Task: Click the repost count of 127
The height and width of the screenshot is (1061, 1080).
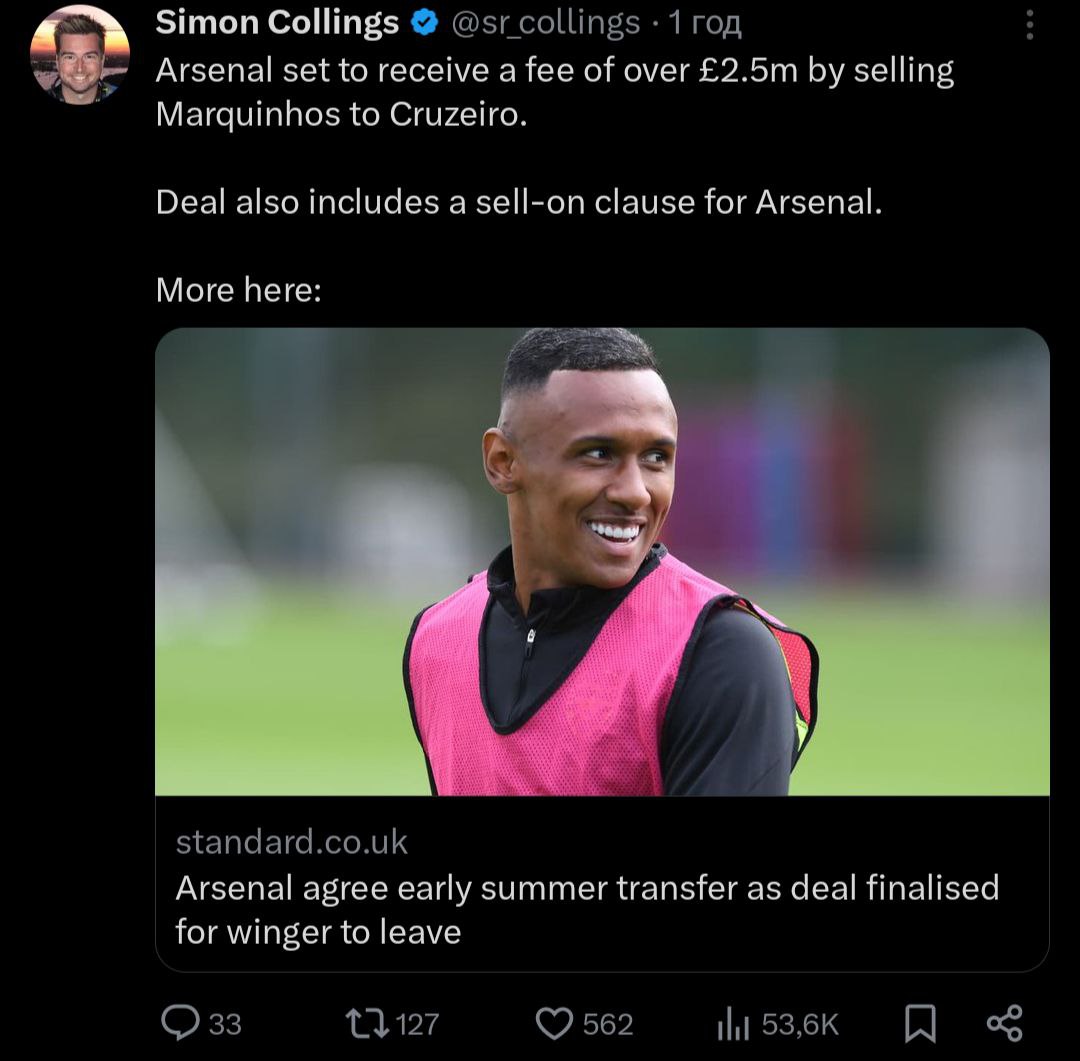Action: click(418, 1024)
